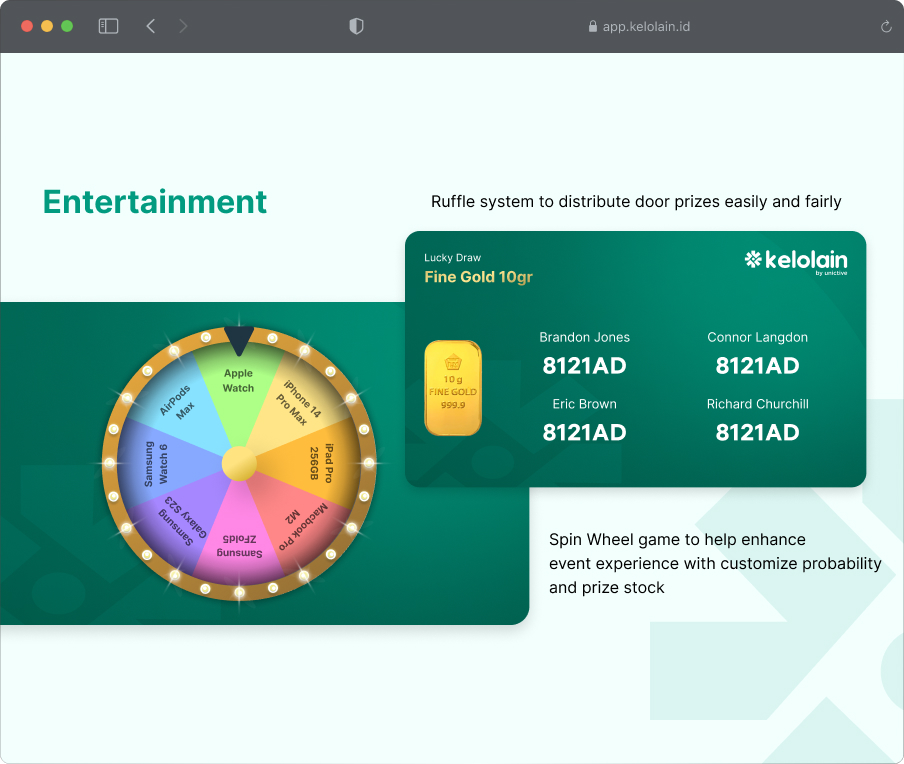Click the Entertainment heading
The height and width of the screenshot is (764, 904).
(x=155, y=202)
